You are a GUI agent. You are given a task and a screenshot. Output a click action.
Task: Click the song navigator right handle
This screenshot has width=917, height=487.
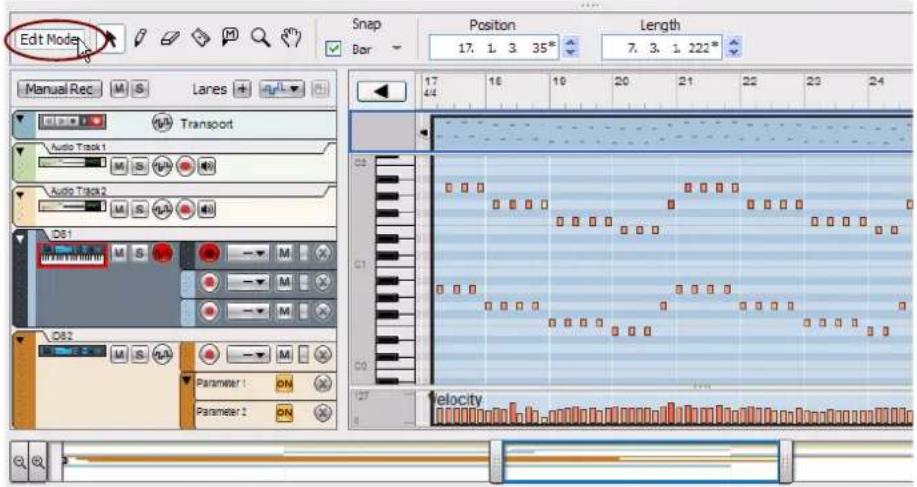point(786,462)
